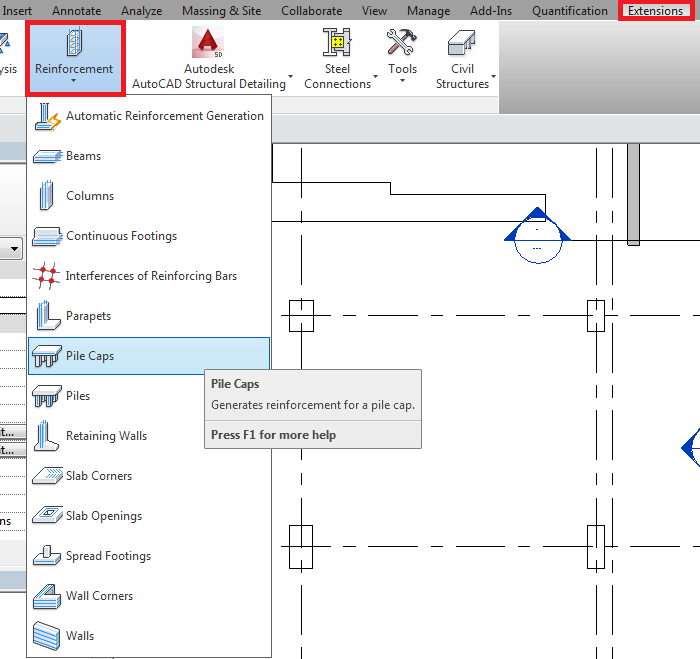700x659 pixels.
Task: Switch to the Add-Ins ribbon tab
Action: coord(491,11)
